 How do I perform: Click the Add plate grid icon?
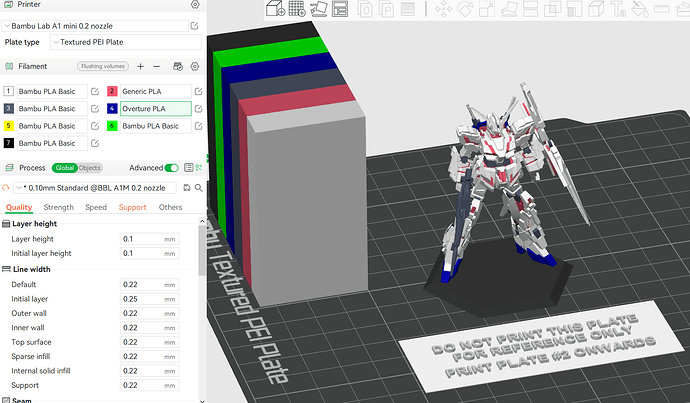(x=297, y=8)
